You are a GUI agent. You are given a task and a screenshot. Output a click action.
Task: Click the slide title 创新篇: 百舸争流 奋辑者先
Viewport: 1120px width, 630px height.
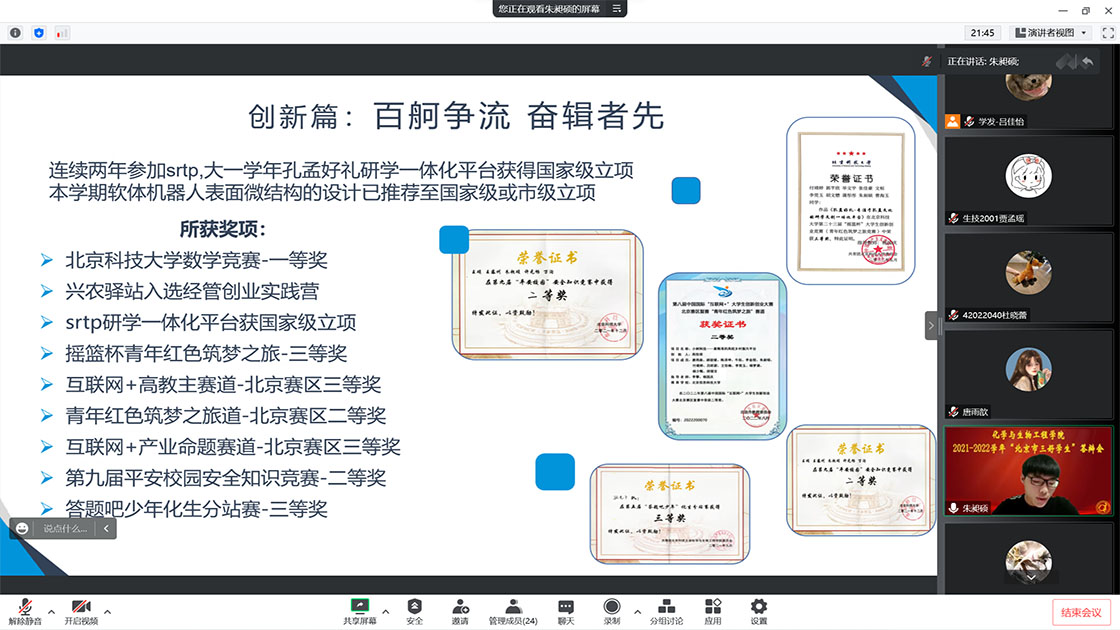tap(456, 116)
